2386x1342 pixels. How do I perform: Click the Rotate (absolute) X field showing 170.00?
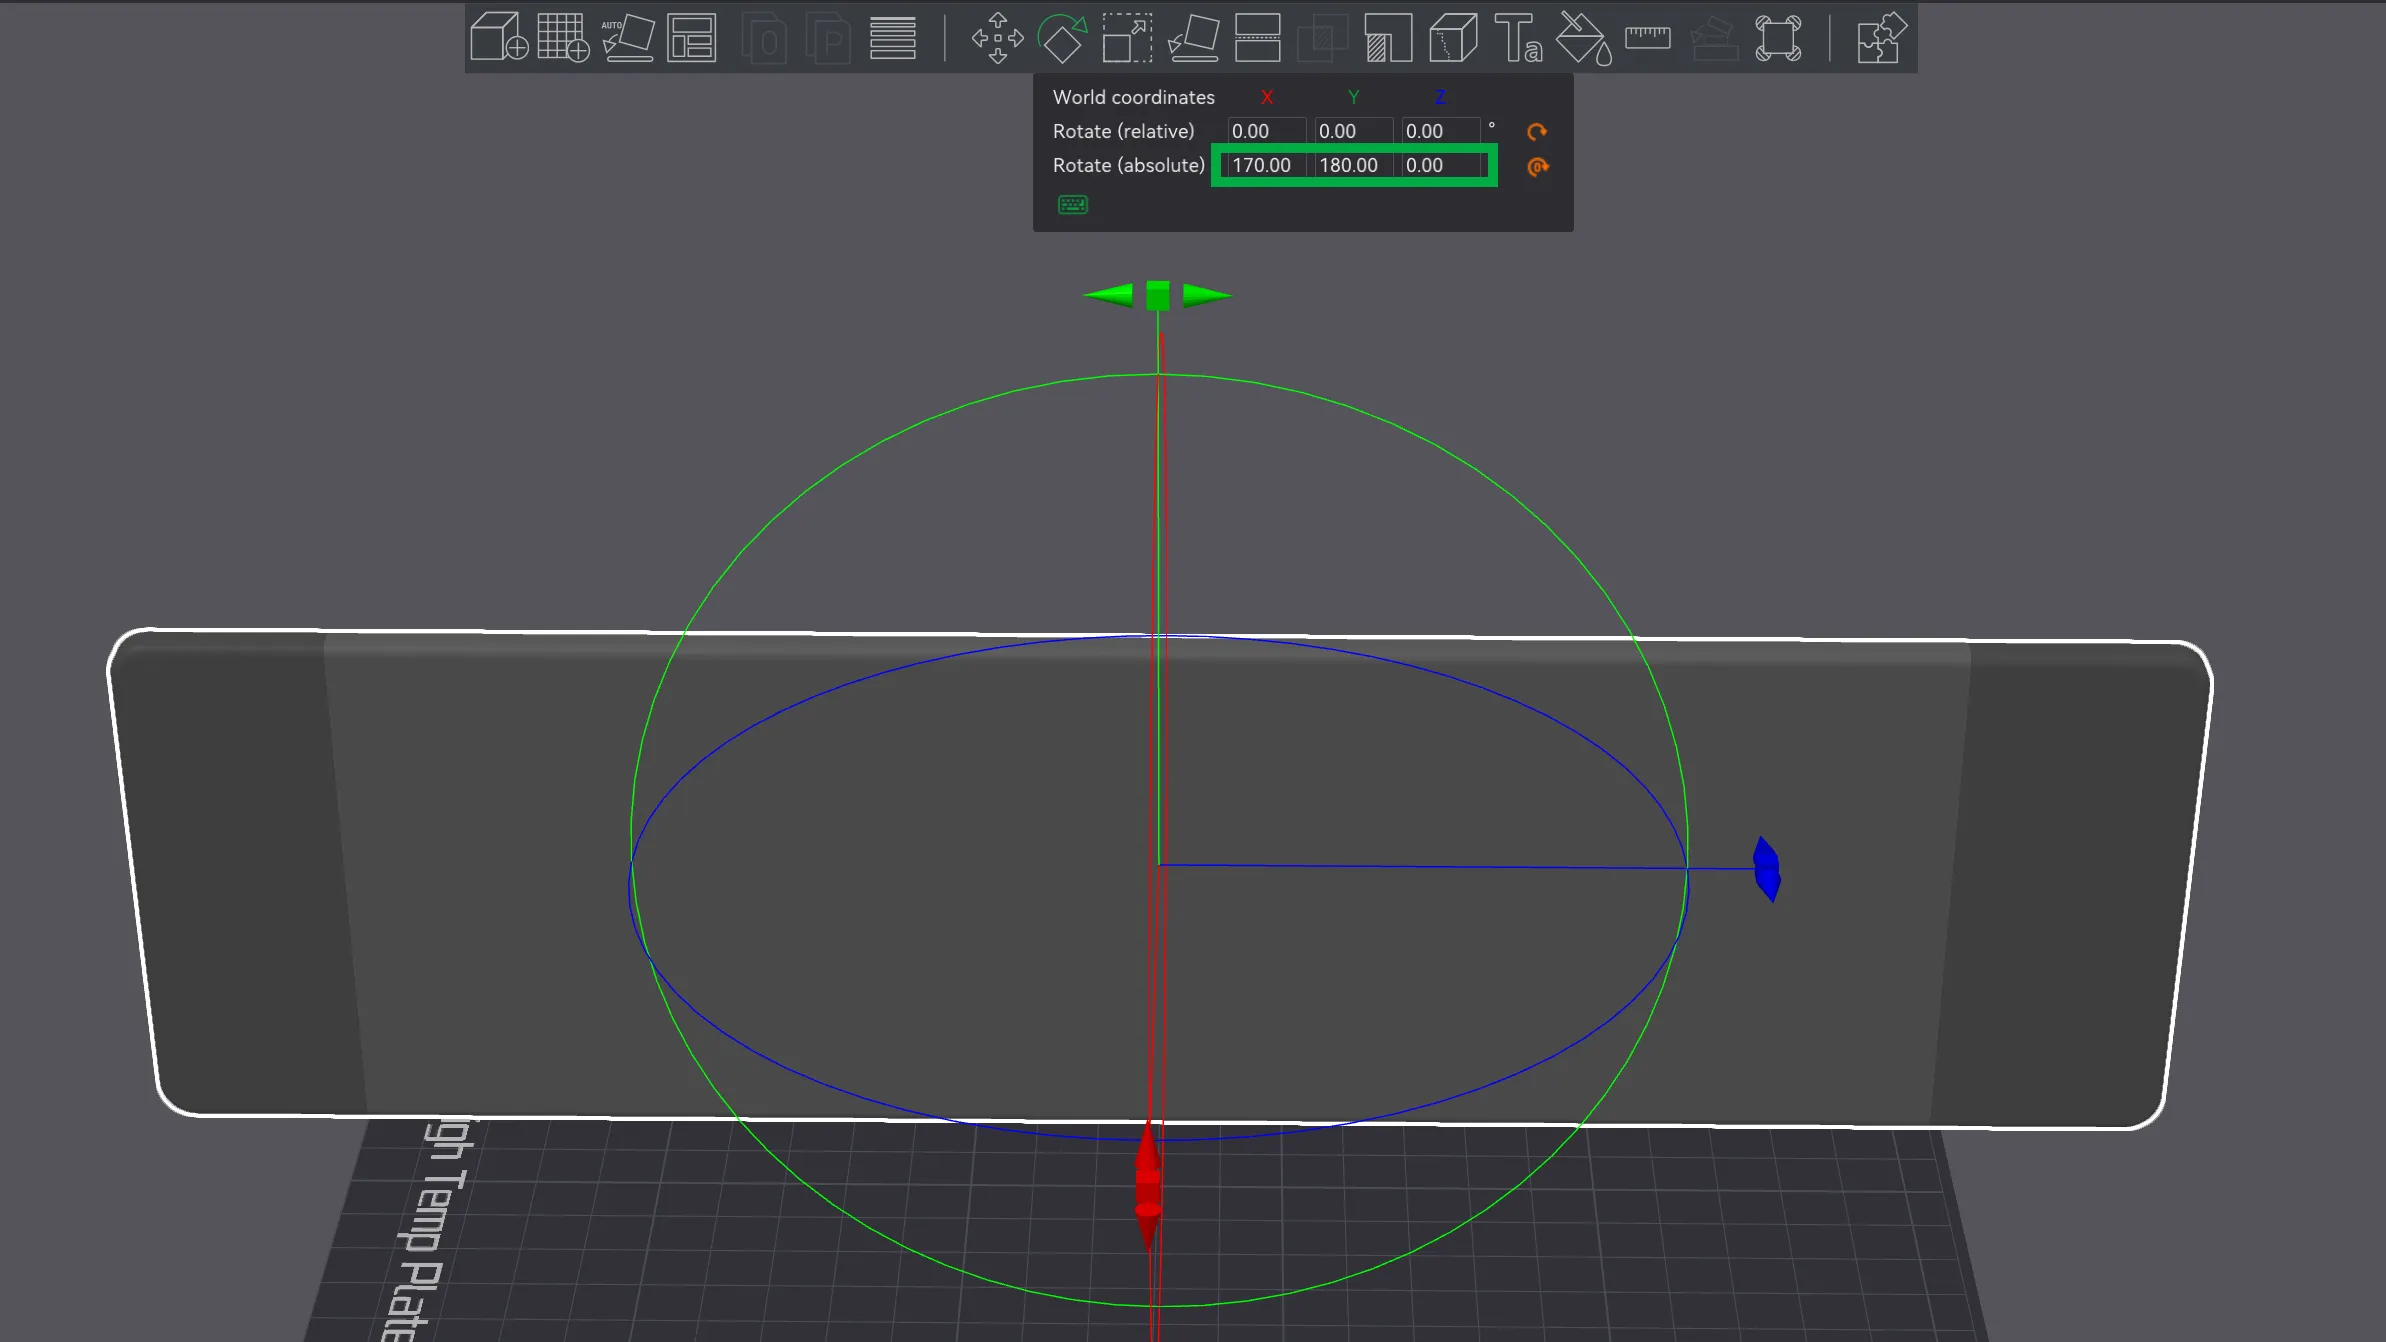coord(1266,165)
